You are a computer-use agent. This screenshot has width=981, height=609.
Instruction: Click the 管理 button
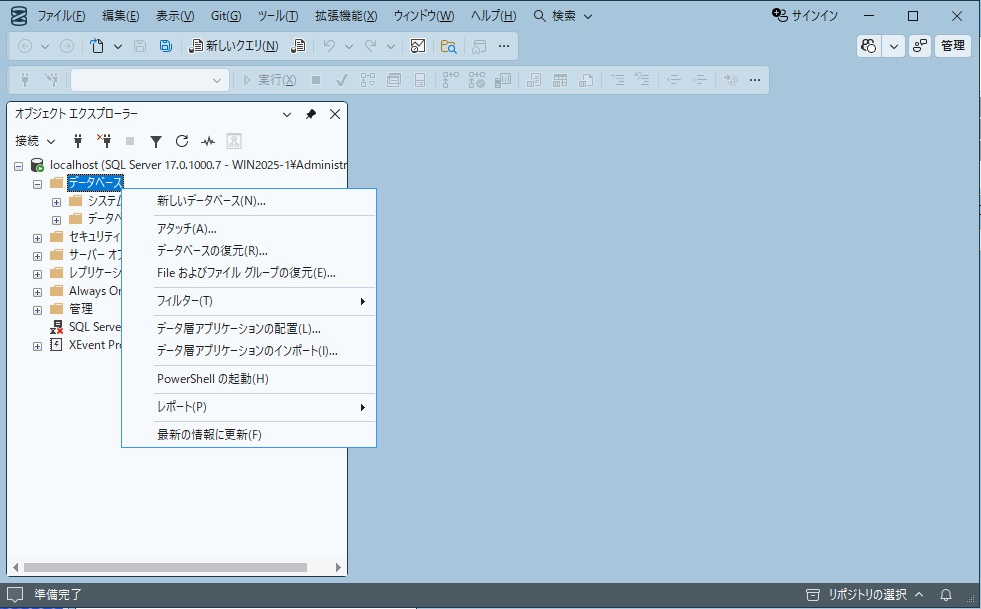[x=951, y=46]
